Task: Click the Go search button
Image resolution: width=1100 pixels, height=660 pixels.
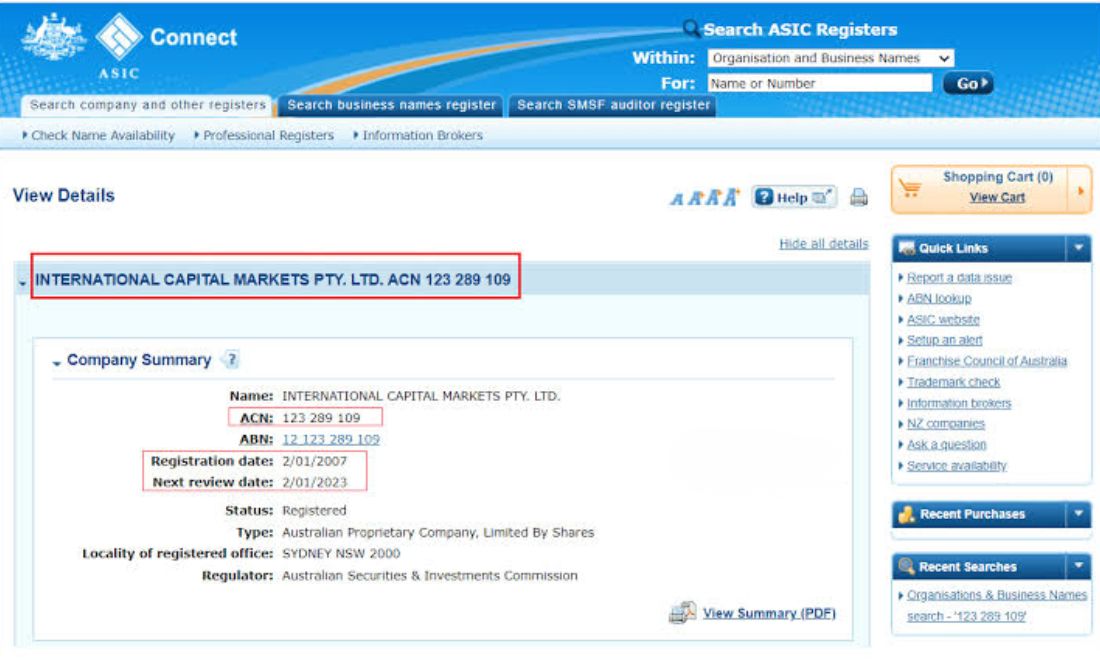Action: (x=968, y=83)
